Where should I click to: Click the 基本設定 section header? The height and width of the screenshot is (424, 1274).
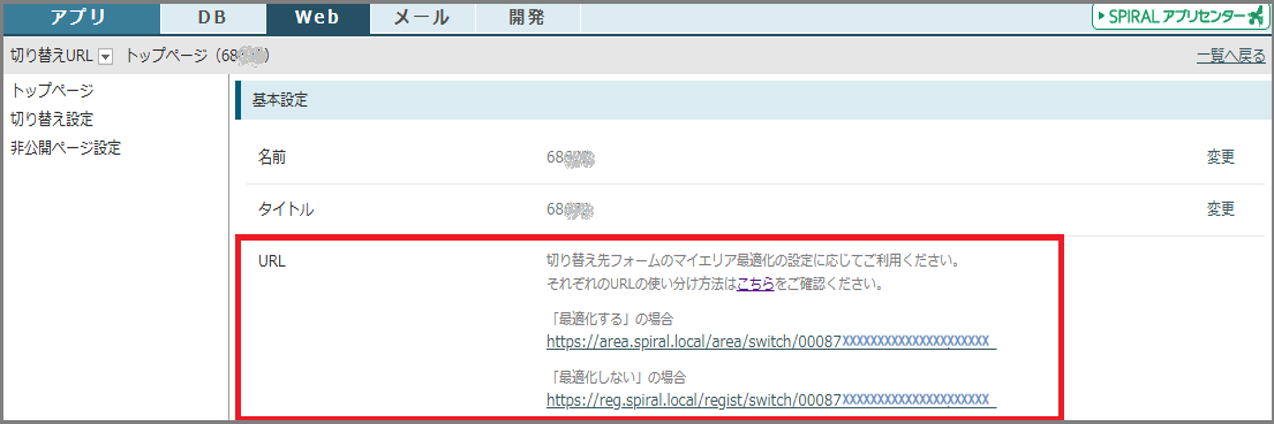click(280, 101)
